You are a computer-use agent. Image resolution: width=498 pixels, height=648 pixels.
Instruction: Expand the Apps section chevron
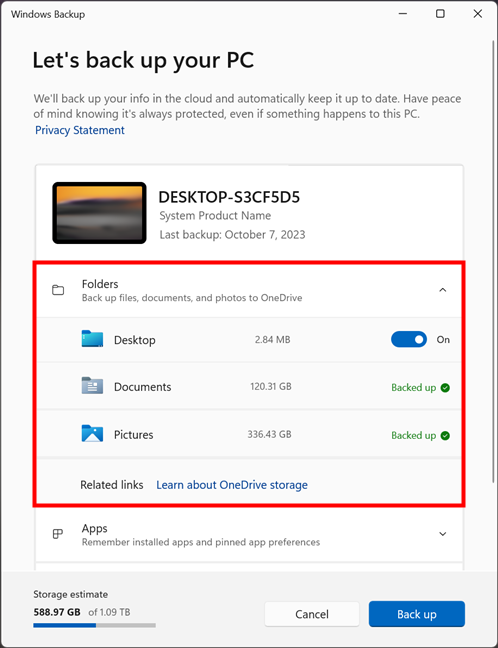click(443, 534)
